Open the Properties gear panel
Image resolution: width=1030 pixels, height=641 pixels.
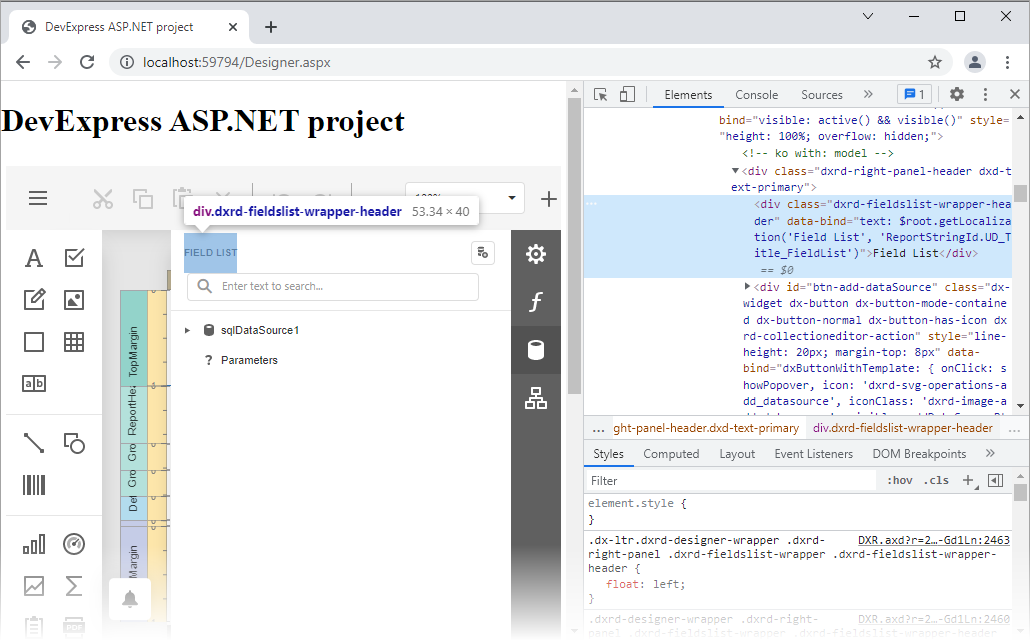pyautogui.click(x=536, y=254)
